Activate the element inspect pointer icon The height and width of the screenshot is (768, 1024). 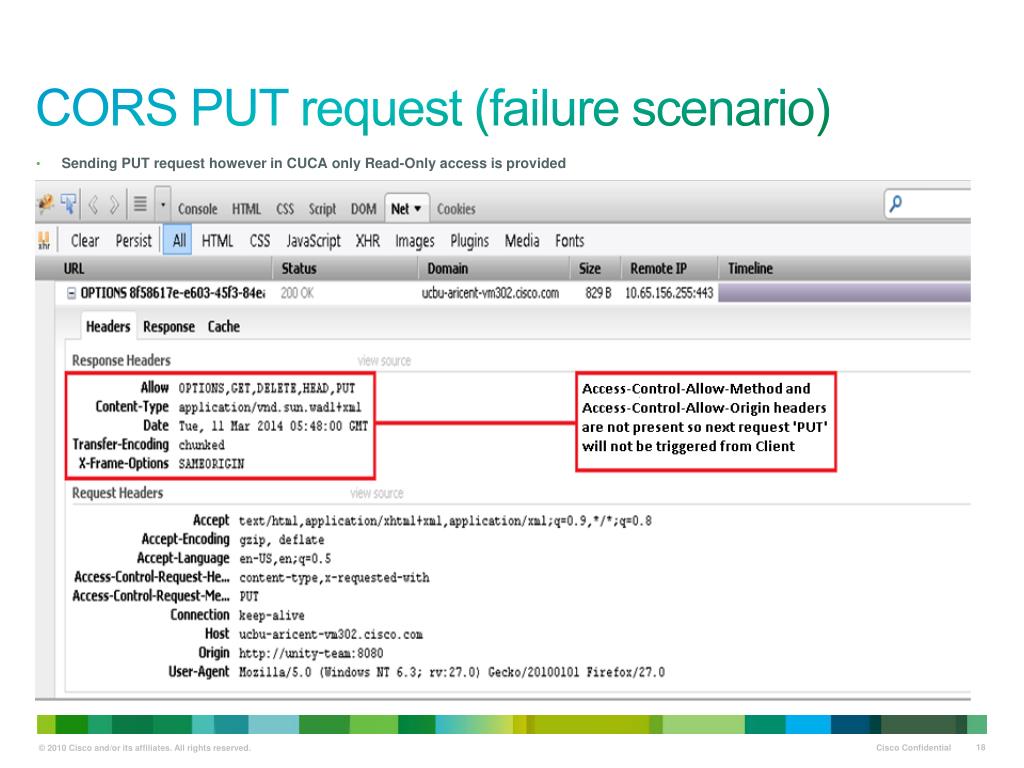(x=68, y=204)
